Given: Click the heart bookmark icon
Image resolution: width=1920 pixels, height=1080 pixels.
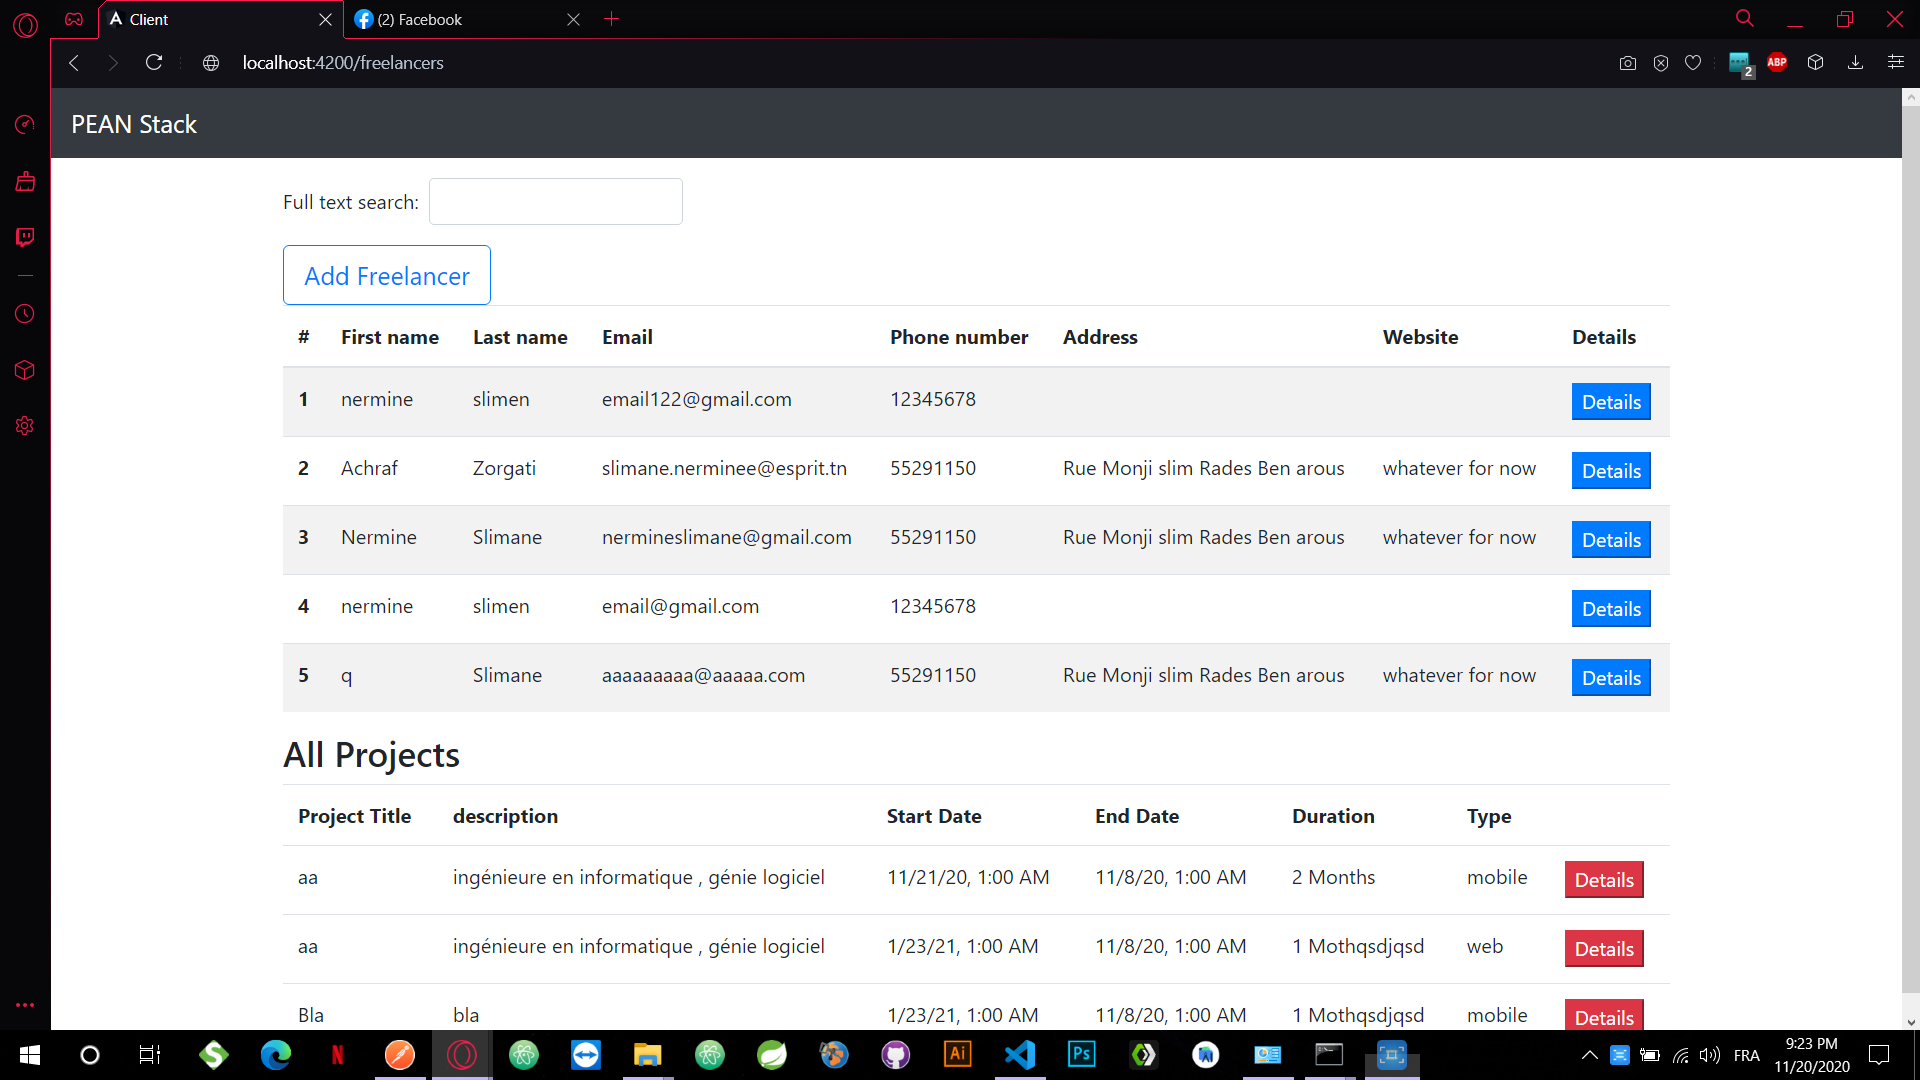Looking at the screenshot, I should pos(1693,63).
